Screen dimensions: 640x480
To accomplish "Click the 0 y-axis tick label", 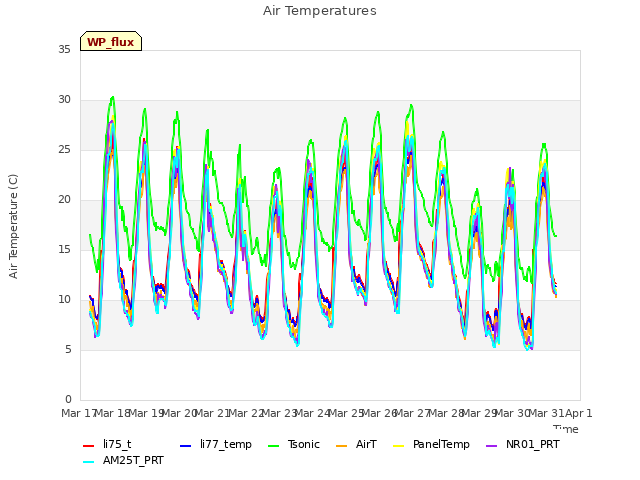I will pyautogui.click(x=68, y=400).
